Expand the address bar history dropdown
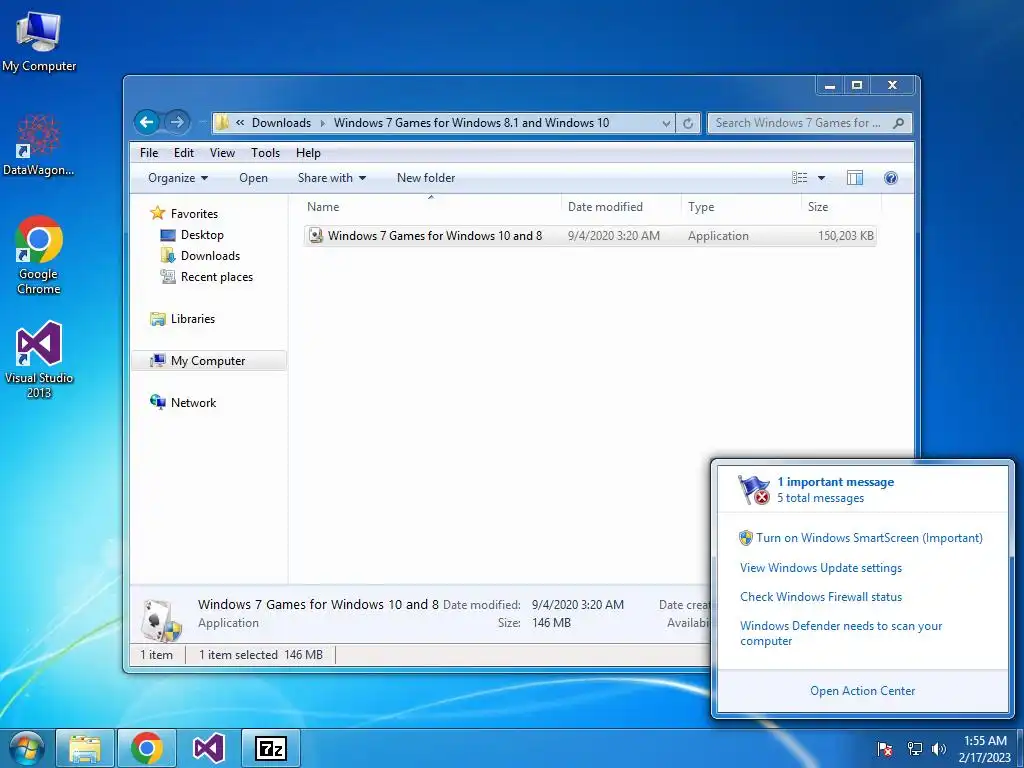Screen dimensions: 1024x768 (x=665, y=123)
